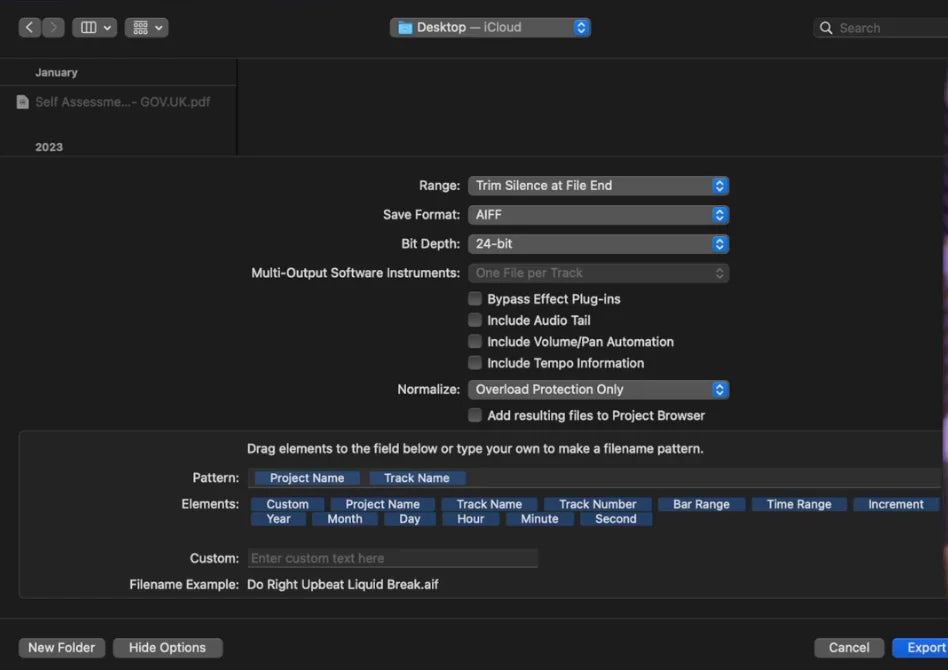
Task: Select the Track Name element token
Action: click(489, 504)
